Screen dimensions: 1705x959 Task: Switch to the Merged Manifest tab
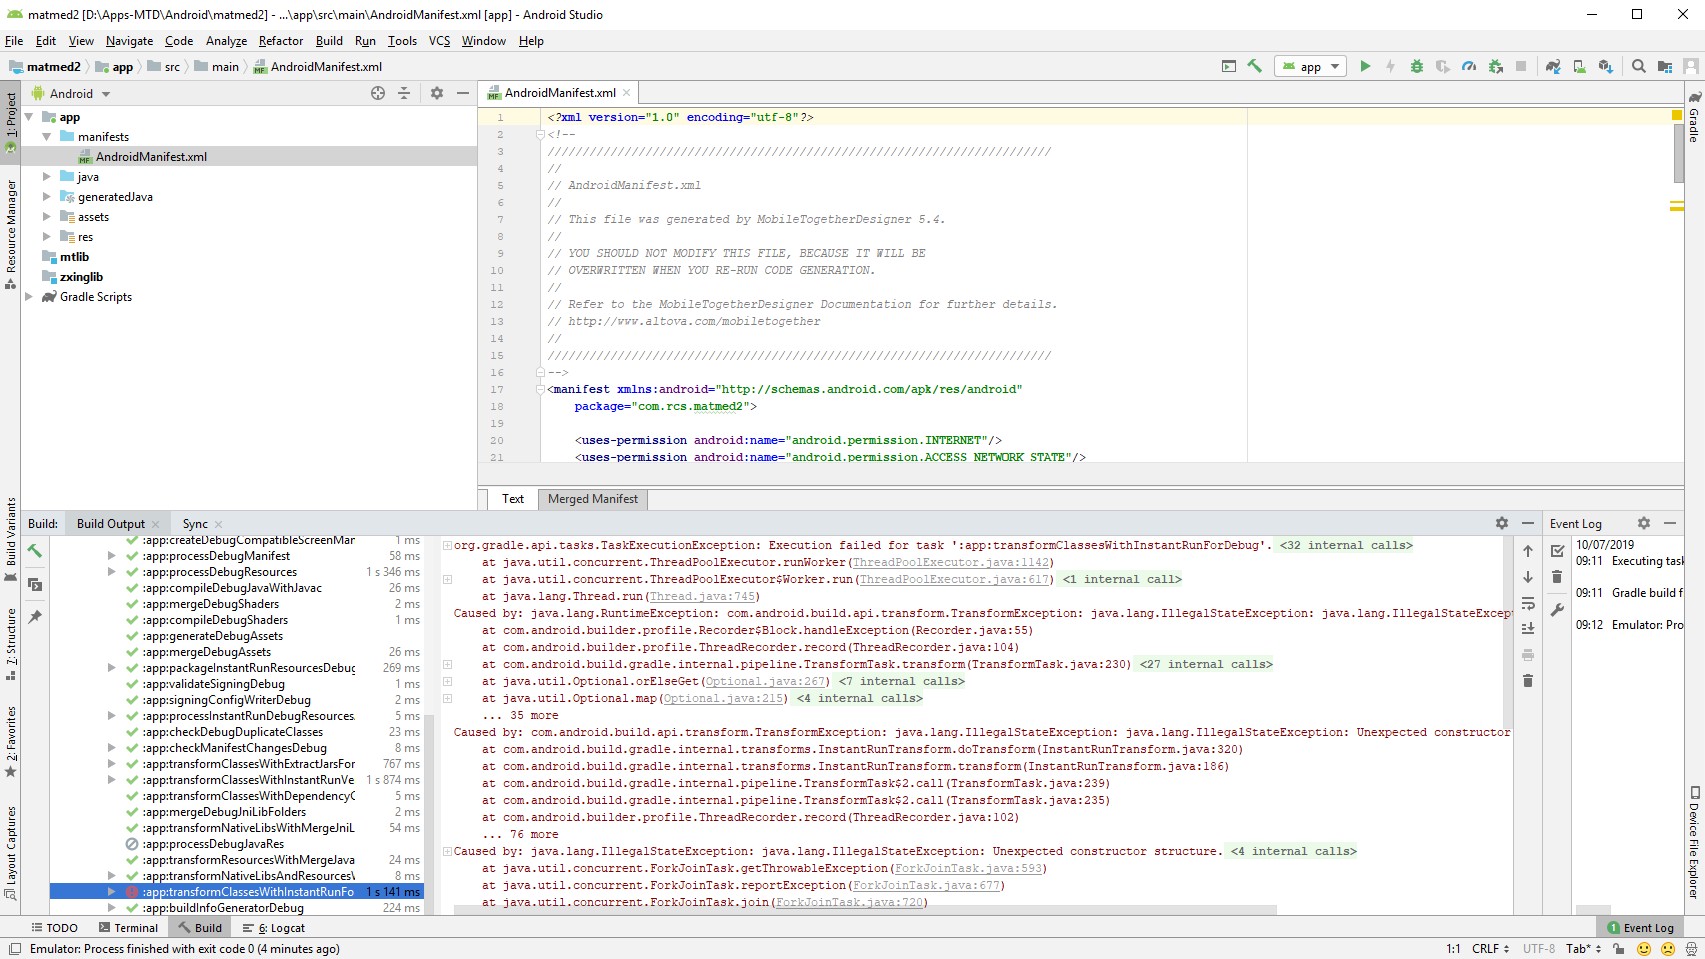pyautogui.click(x=592, y=499)
